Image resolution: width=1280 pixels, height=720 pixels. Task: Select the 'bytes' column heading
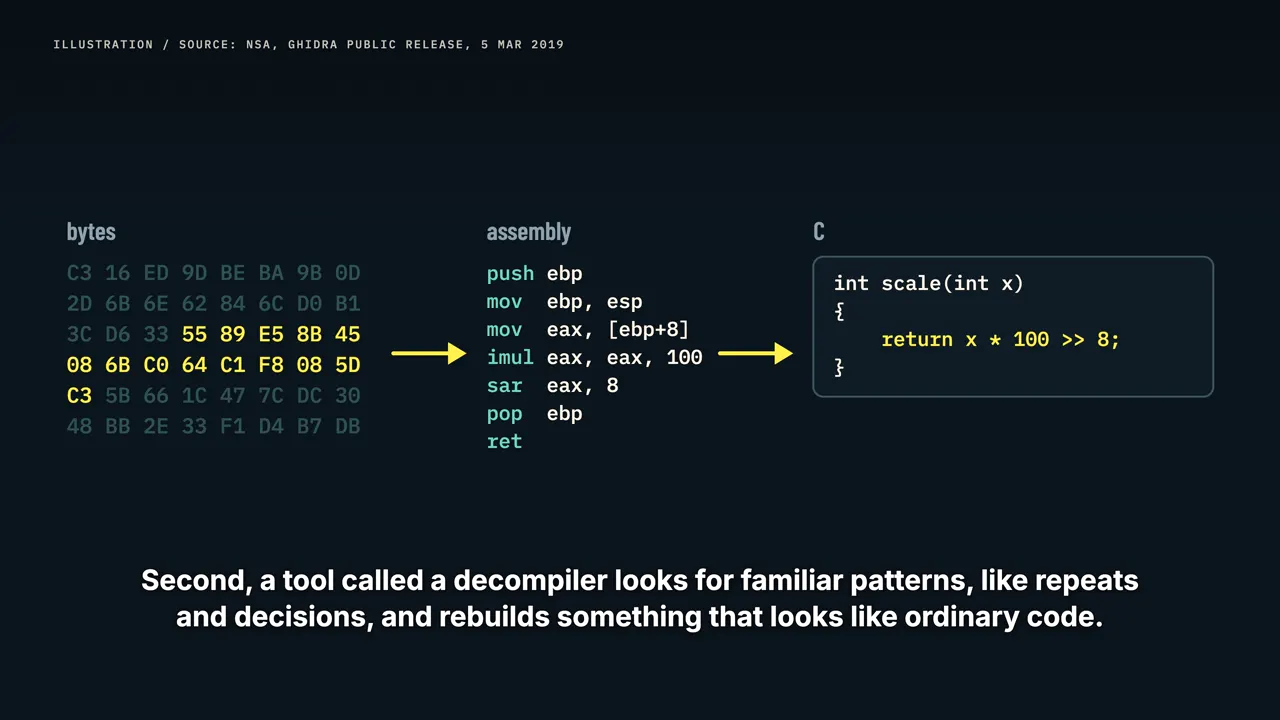click(91, 232)
